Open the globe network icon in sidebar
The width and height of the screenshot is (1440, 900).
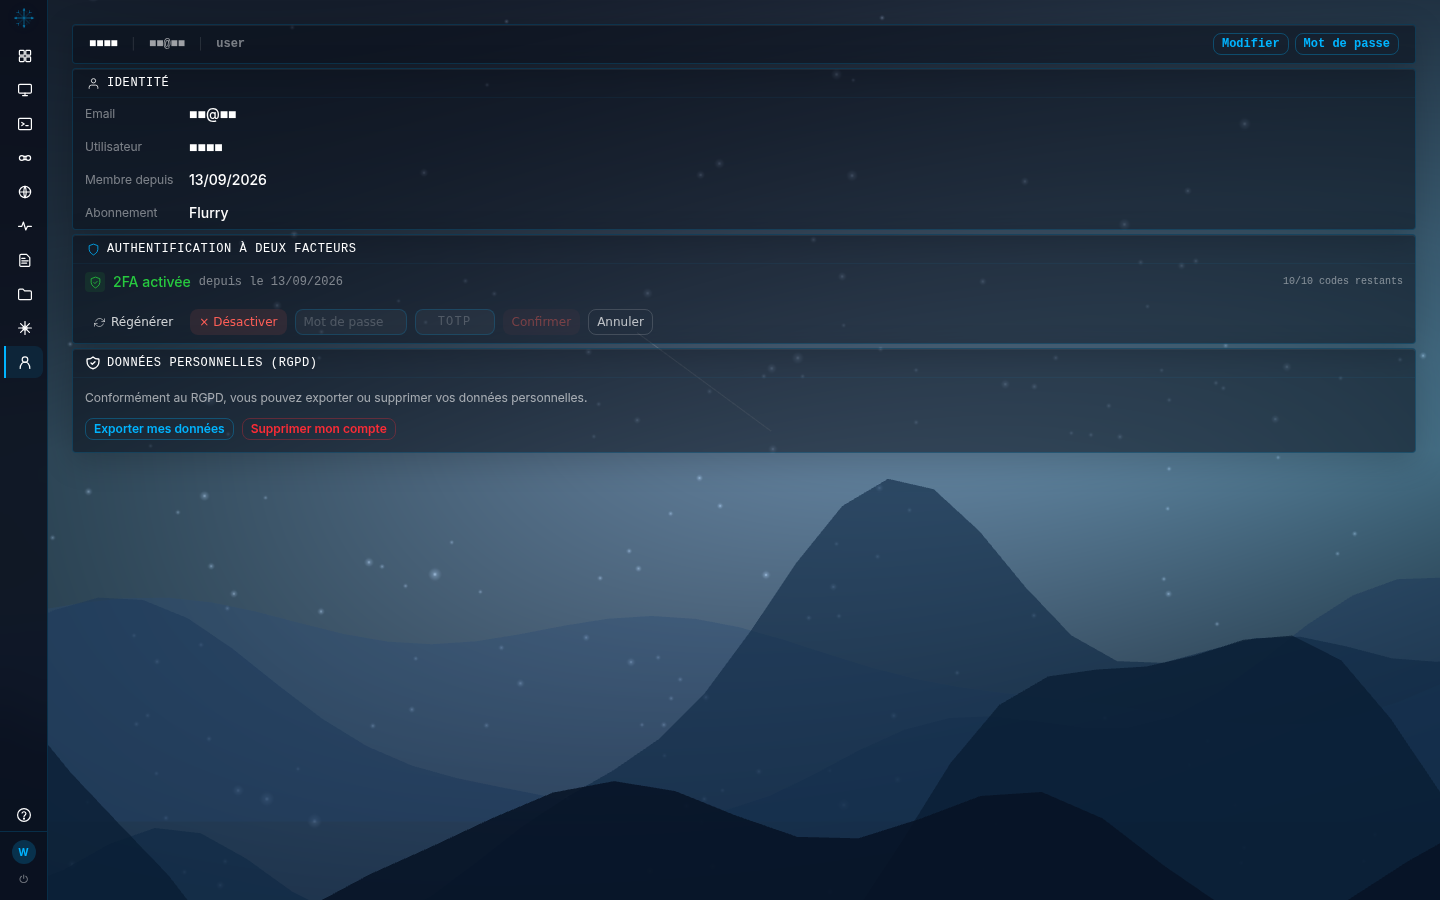[25, 192]
